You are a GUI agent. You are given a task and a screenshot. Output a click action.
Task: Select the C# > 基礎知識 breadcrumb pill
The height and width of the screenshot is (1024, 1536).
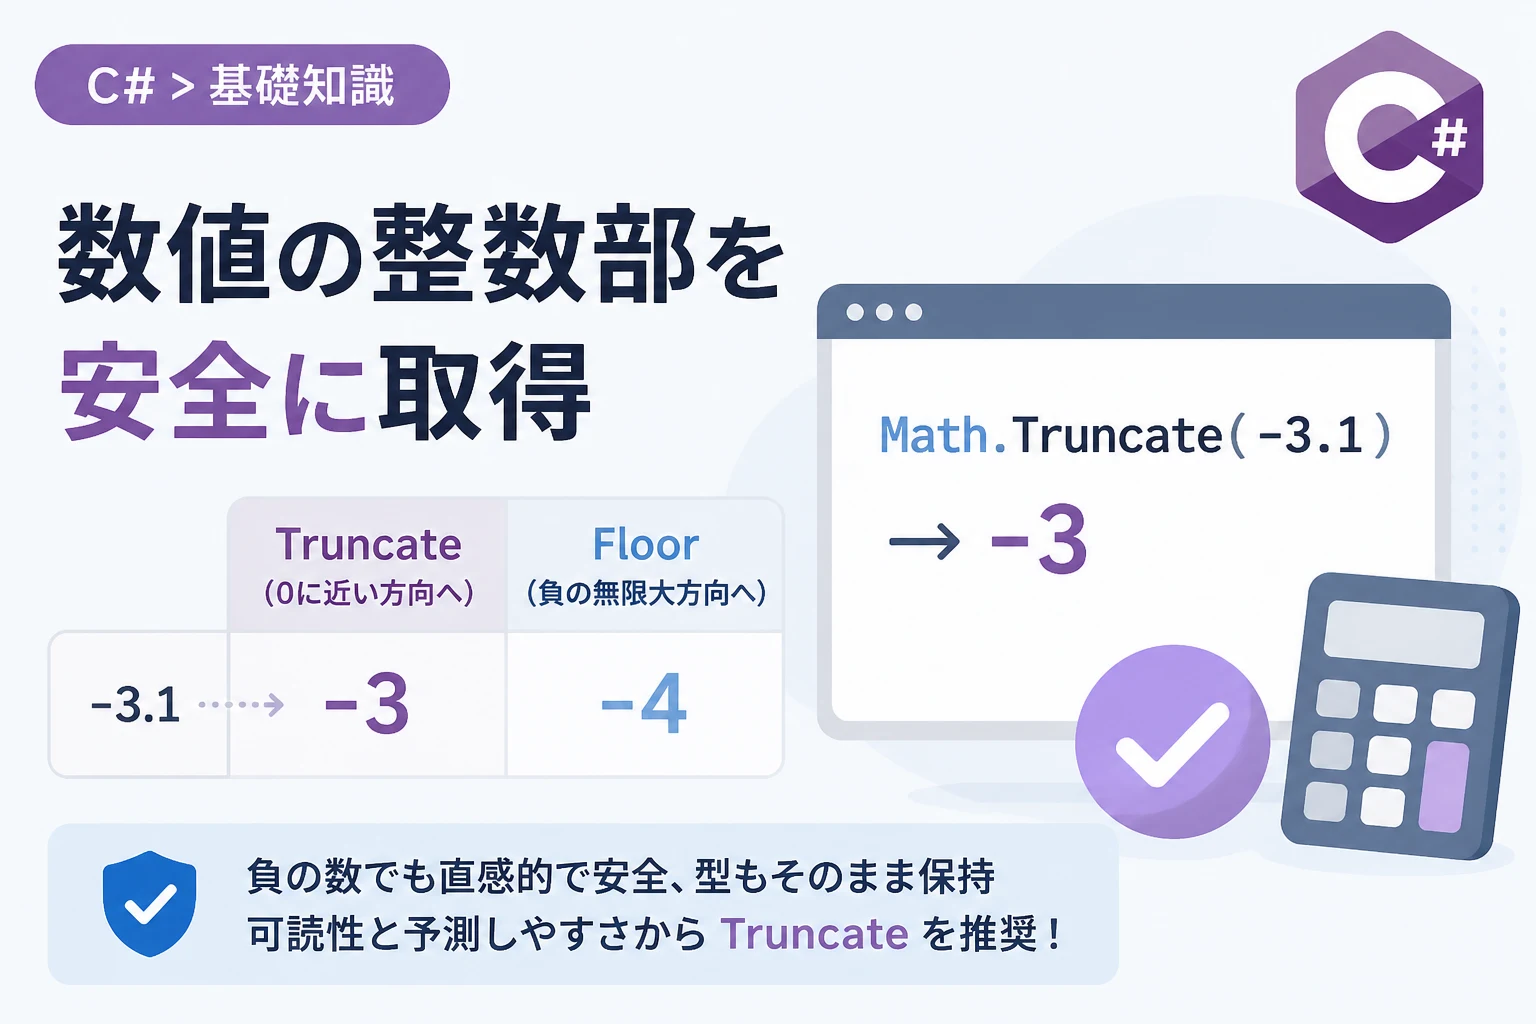click(x=242, y=85)
